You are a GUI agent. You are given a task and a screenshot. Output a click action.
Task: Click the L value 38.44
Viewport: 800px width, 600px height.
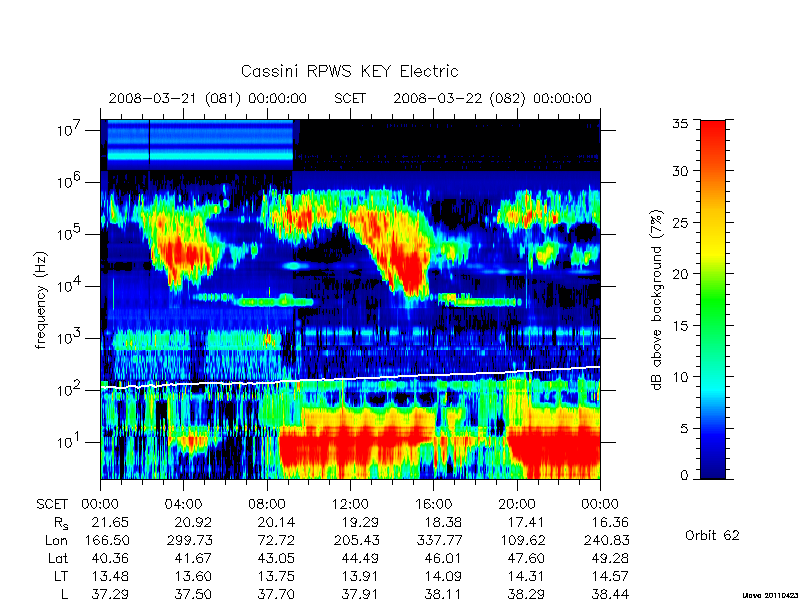click(x=610, y=594)
